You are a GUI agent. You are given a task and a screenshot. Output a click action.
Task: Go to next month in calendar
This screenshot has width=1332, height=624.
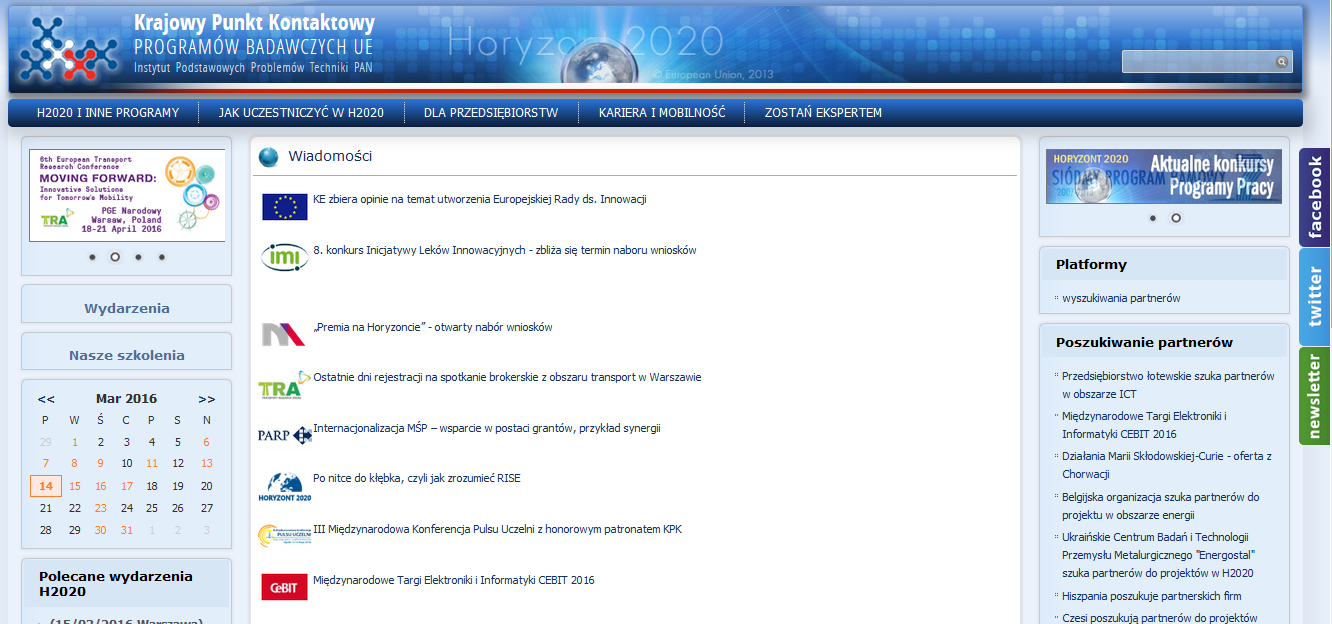coord(207,399)
